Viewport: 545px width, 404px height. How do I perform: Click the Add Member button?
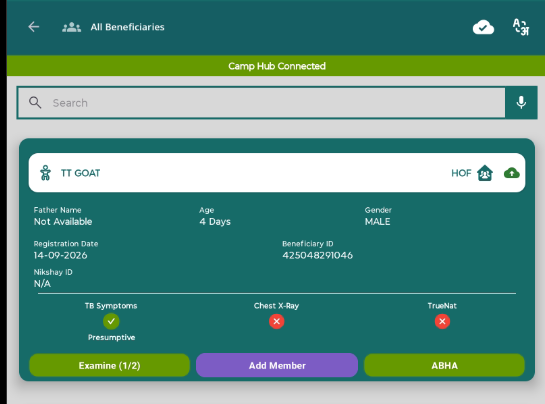(277, 365)
